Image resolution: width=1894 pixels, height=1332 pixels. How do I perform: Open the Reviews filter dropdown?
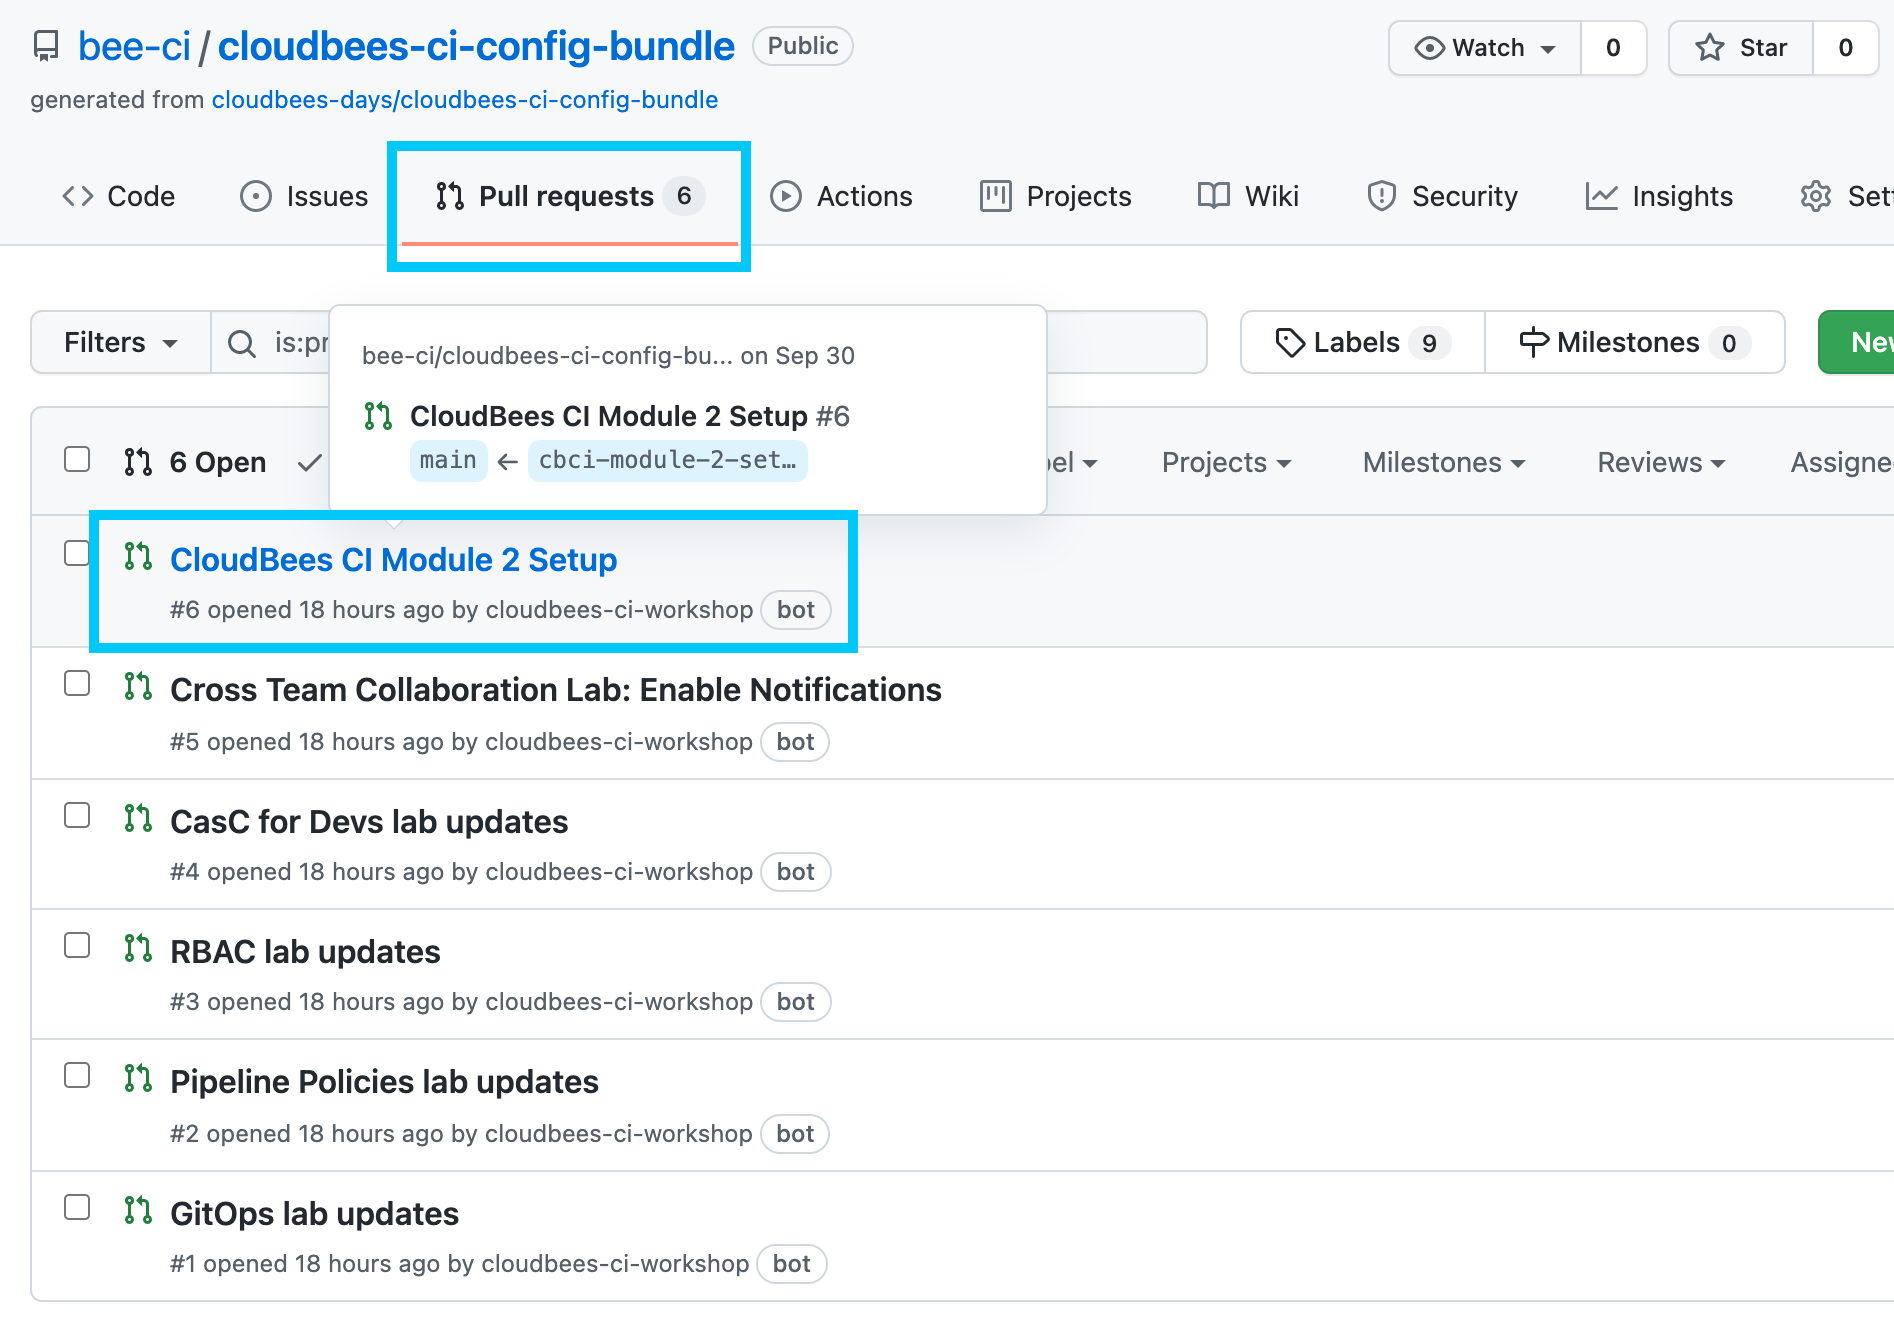(1659, 462)
